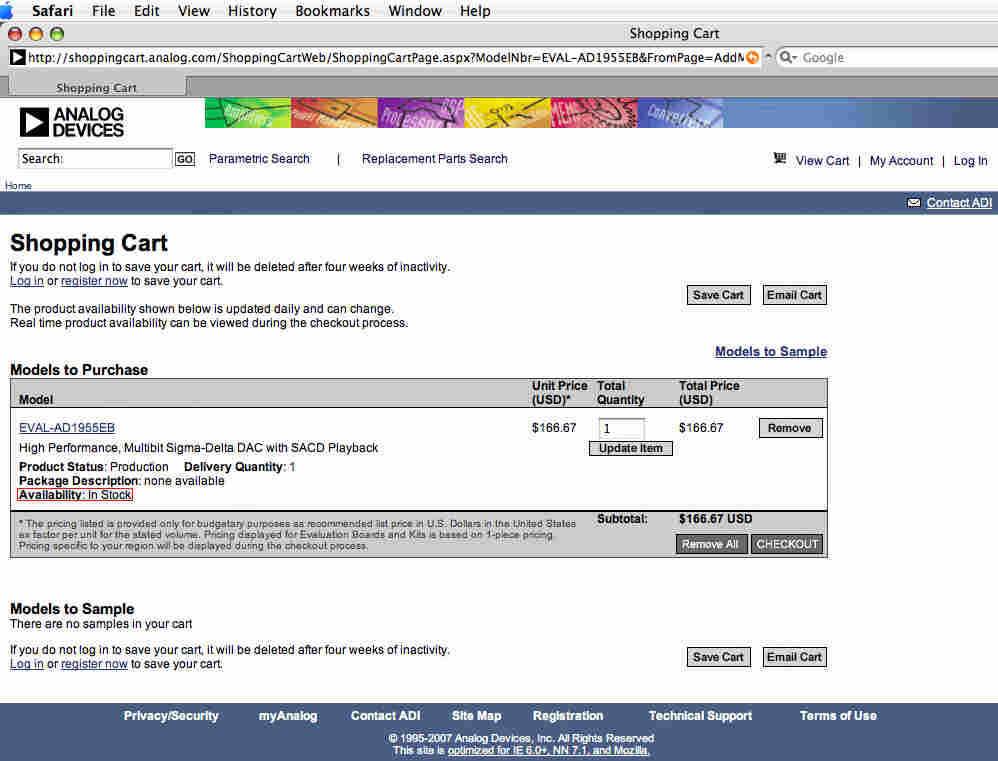Click the optimized for IE footer link
The height and width of the screenshot is (761, 998).
point(548,750)
